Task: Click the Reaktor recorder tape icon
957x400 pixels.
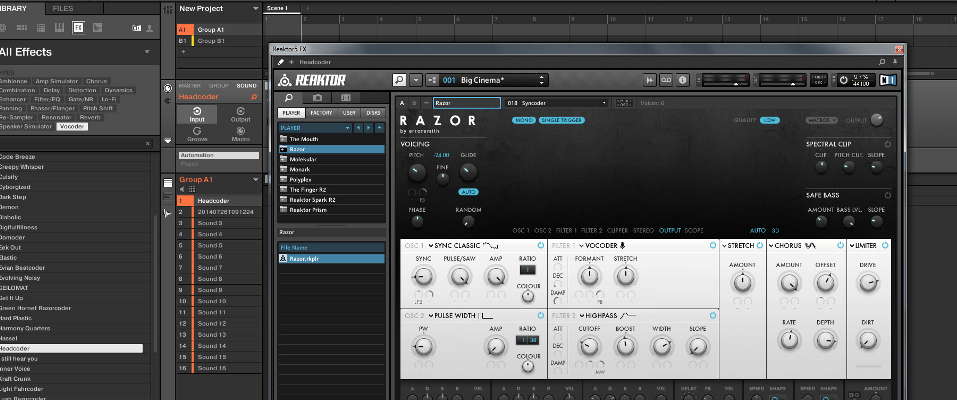Action: pyautogui.click(x=666, y=80)
